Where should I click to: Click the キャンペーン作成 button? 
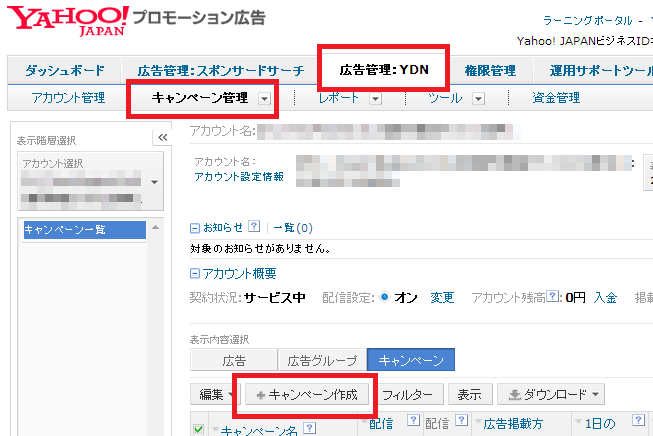pos(307,394)
